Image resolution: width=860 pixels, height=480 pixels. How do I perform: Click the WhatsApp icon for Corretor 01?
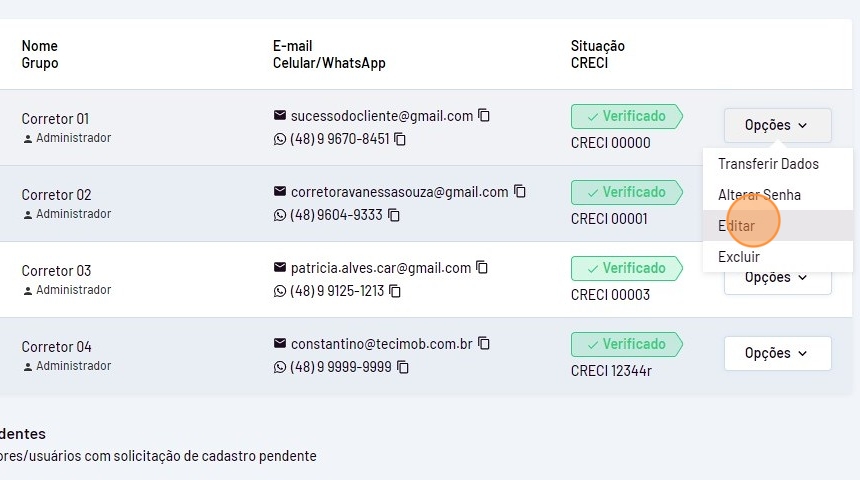point(280,139)
